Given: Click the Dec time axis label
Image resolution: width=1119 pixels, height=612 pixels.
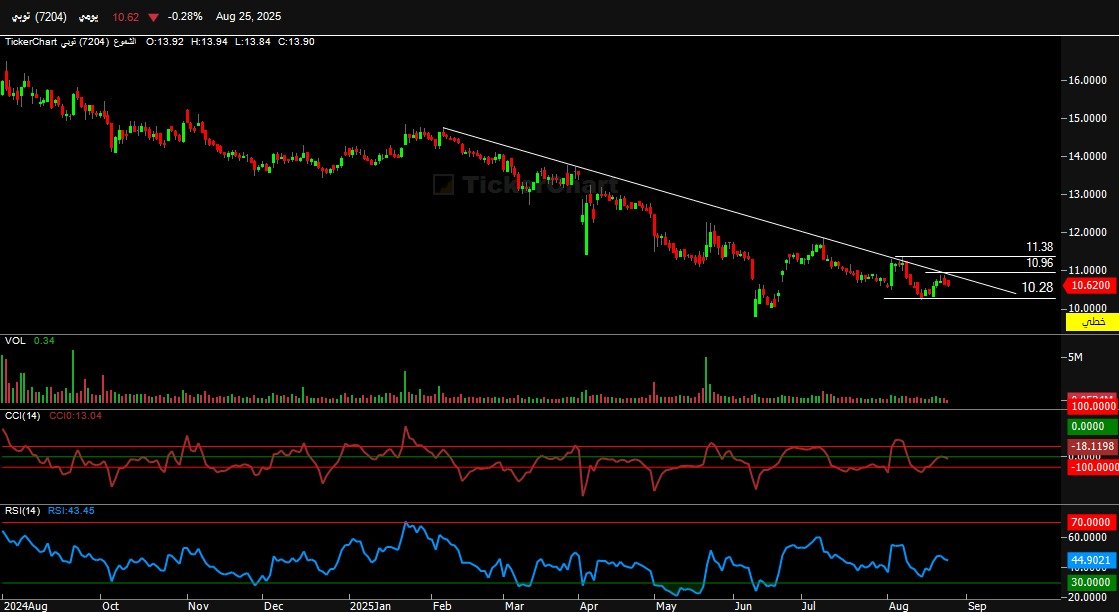Looking at the screenshot, I should tap(273, 606).
